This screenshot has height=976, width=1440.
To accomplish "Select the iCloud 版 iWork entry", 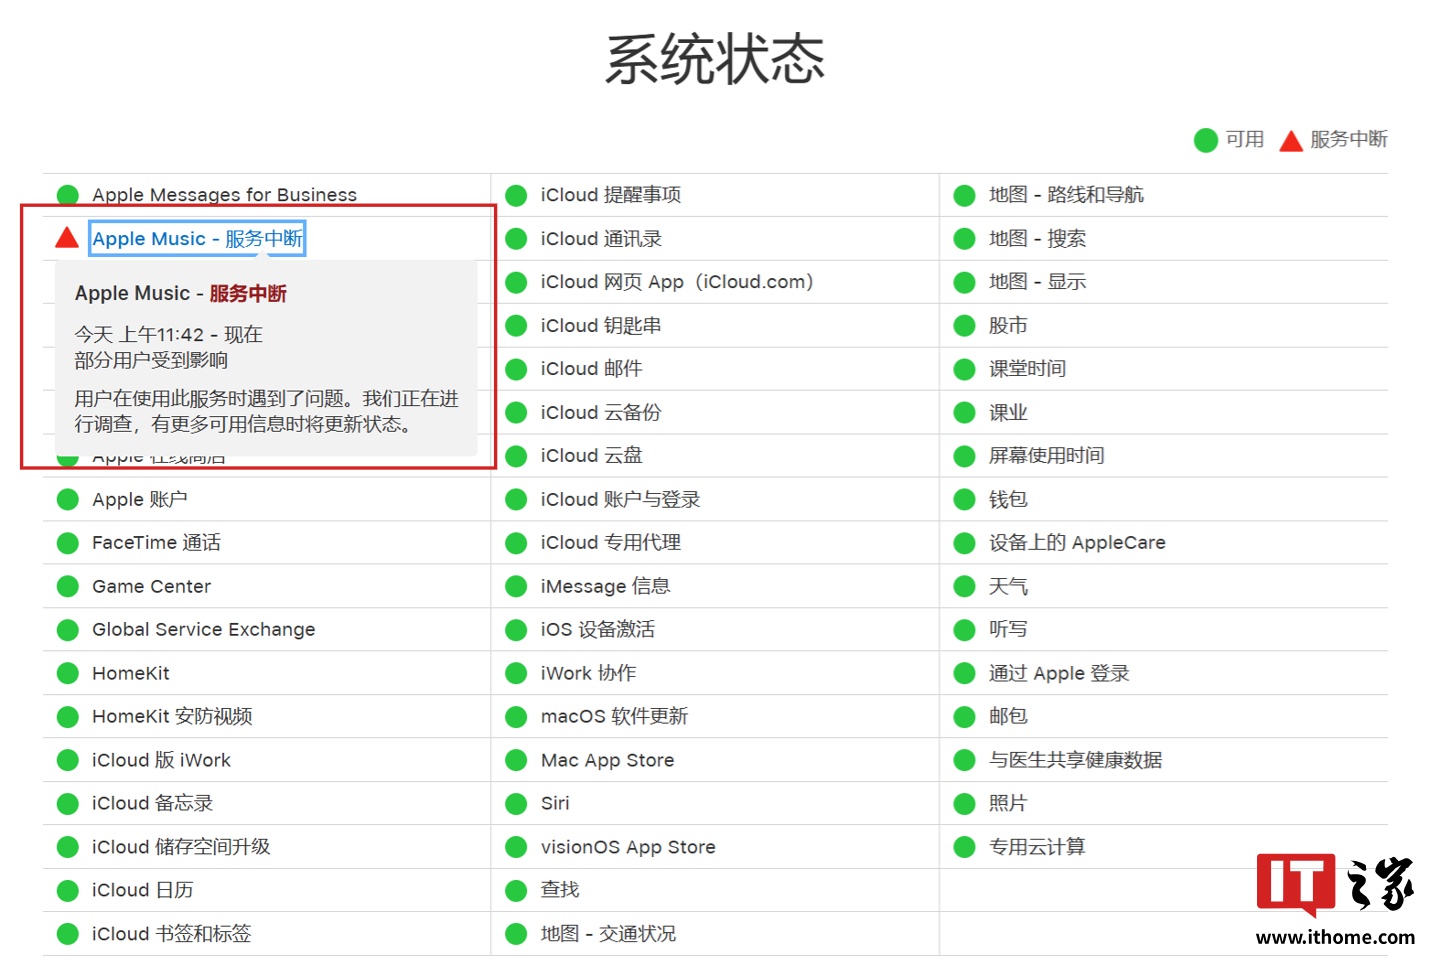I will pos(161,760).
